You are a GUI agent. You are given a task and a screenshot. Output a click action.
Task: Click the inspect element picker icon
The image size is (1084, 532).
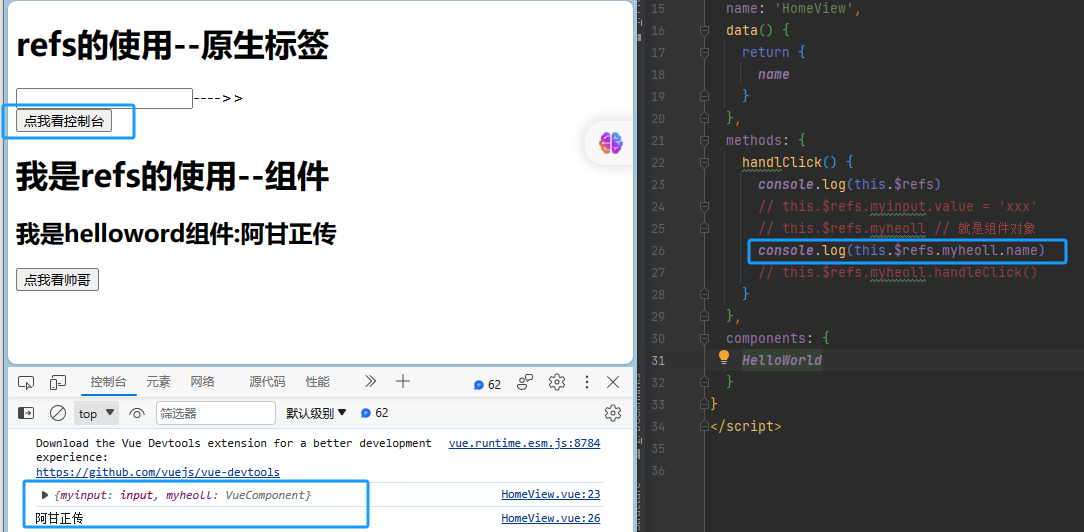click(x=26, y=382)
